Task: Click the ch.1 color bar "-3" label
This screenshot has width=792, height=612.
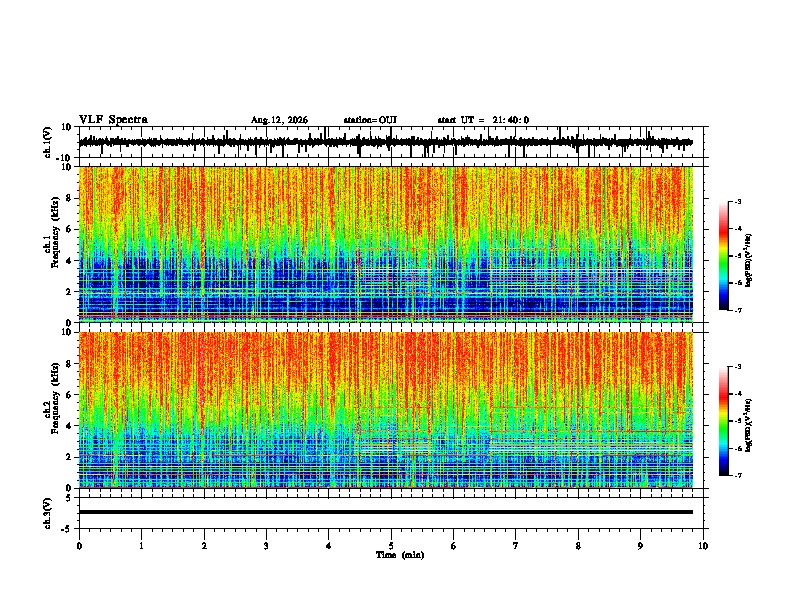Action: 738,201
